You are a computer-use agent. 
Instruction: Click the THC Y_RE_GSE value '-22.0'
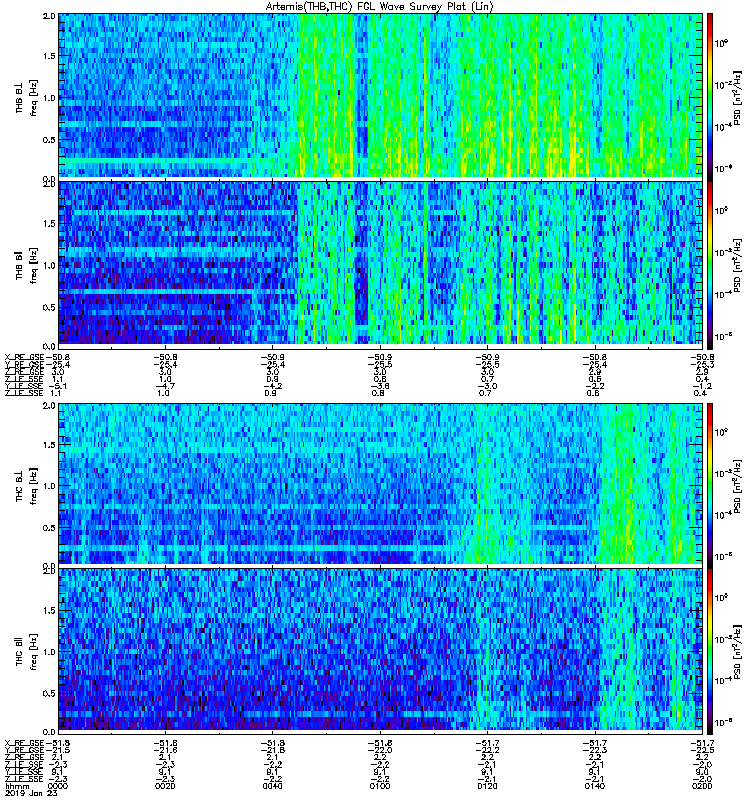380,750
